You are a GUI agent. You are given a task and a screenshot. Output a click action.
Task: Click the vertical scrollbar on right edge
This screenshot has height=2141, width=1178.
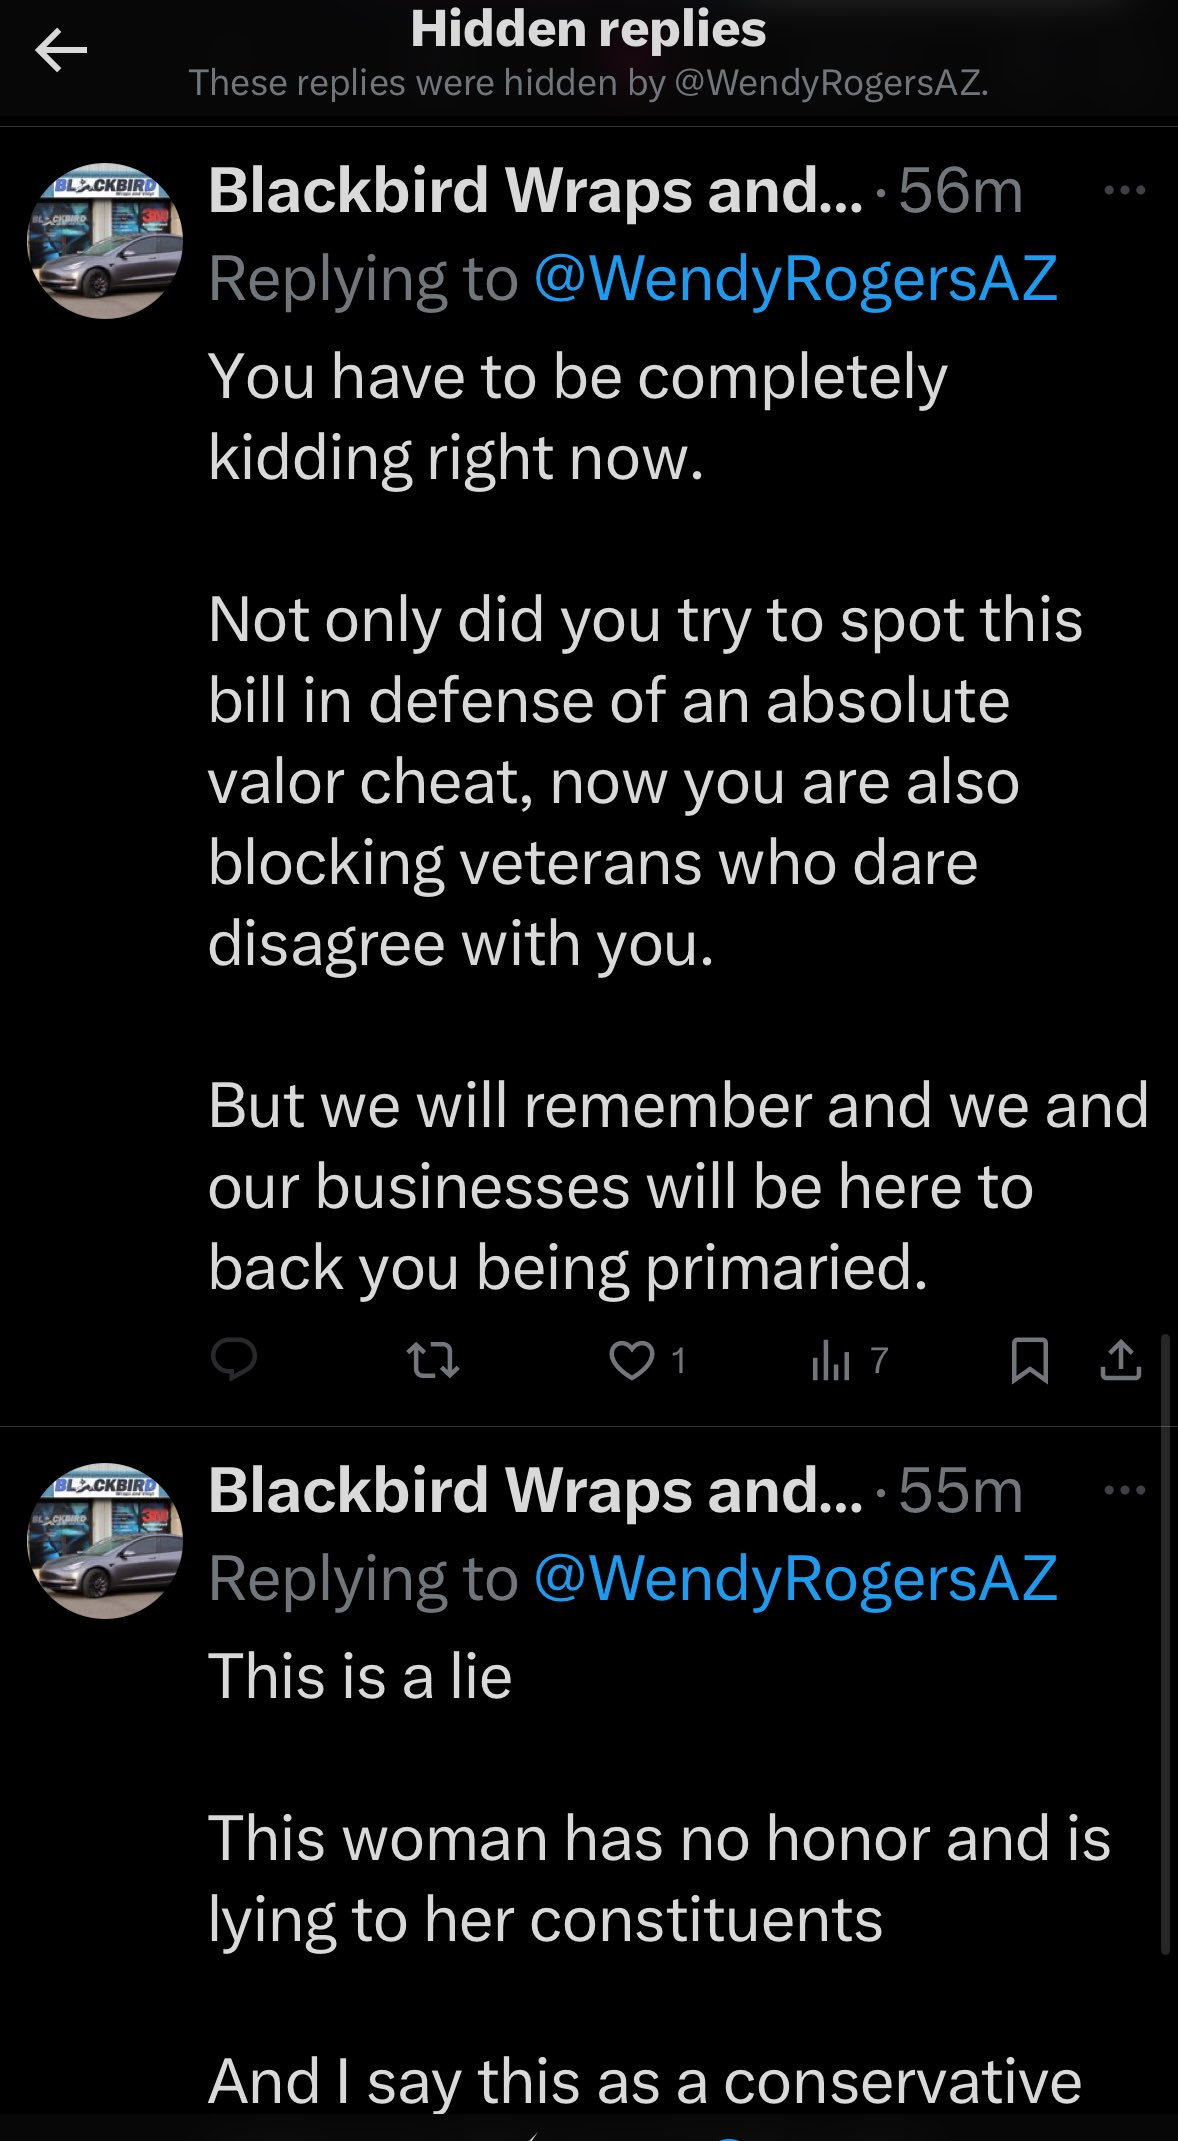coord(1165,1643)
